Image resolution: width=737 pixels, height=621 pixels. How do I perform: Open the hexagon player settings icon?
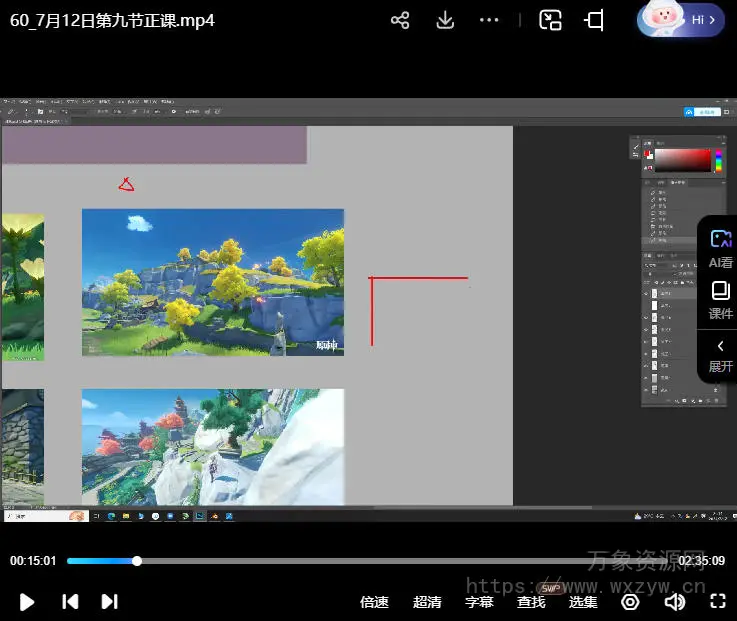tap(630, 602)
